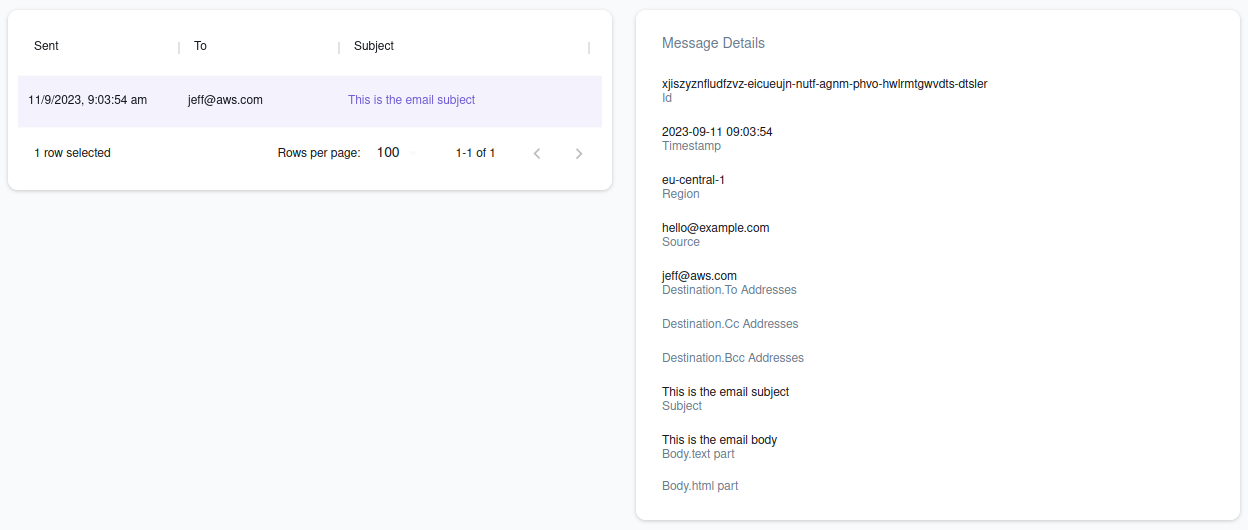Click the hello@example.com source address
This screenshot has width=1248, height=530.
click(x=715, y=228)
